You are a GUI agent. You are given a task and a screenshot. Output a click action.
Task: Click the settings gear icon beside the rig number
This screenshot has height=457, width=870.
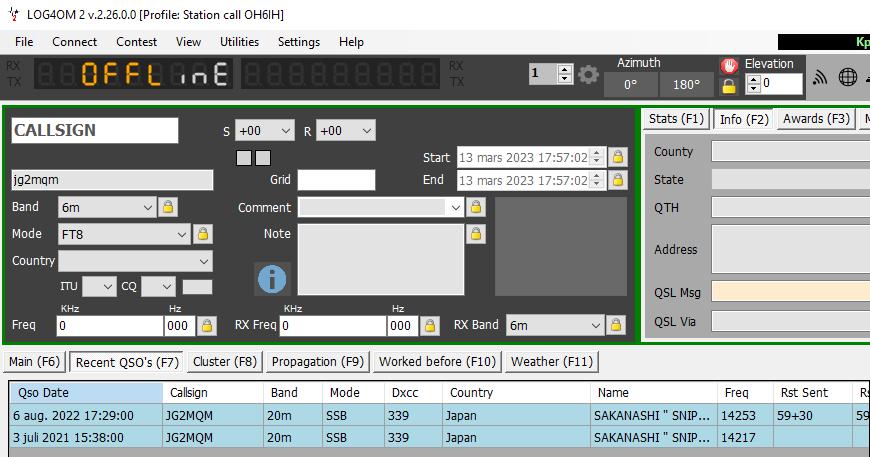click(x=588, y=74)
